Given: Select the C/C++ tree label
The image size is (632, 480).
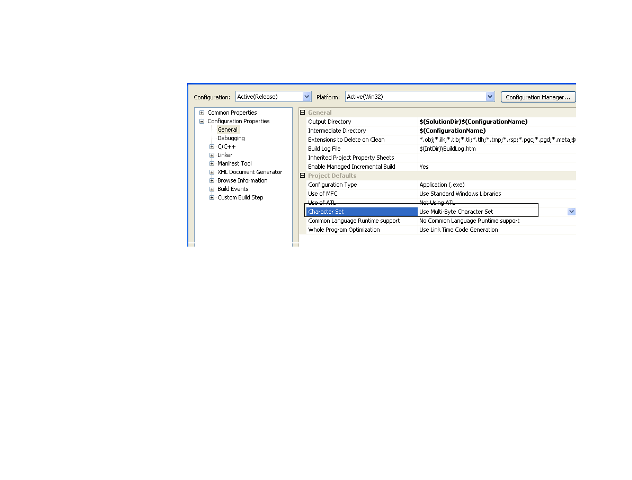Looking at the screenshot, I should pos(226,147).
